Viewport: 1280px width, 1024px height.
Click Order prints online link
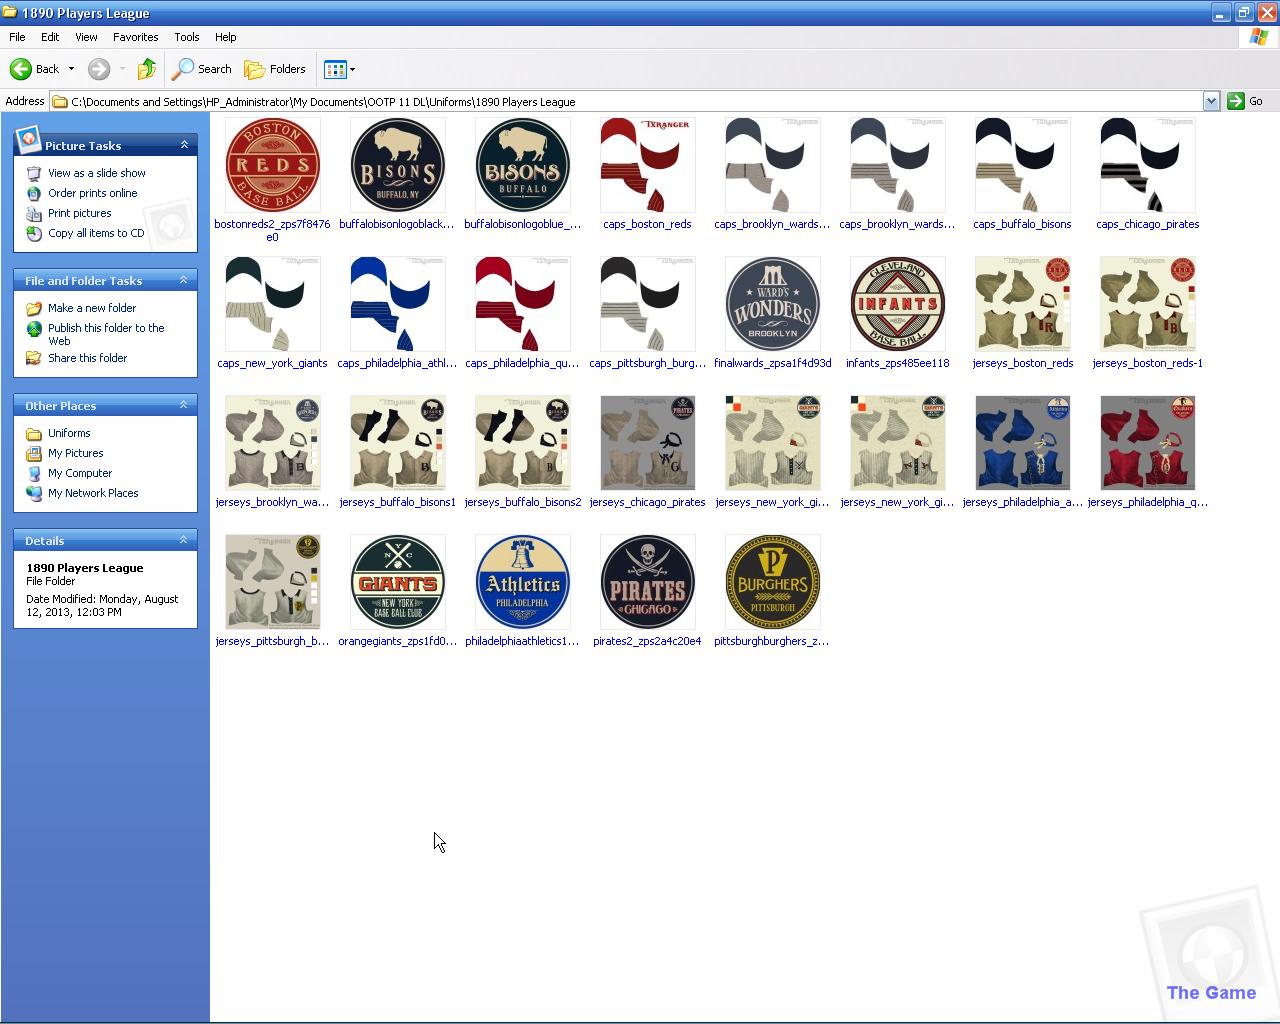(93, 193)
